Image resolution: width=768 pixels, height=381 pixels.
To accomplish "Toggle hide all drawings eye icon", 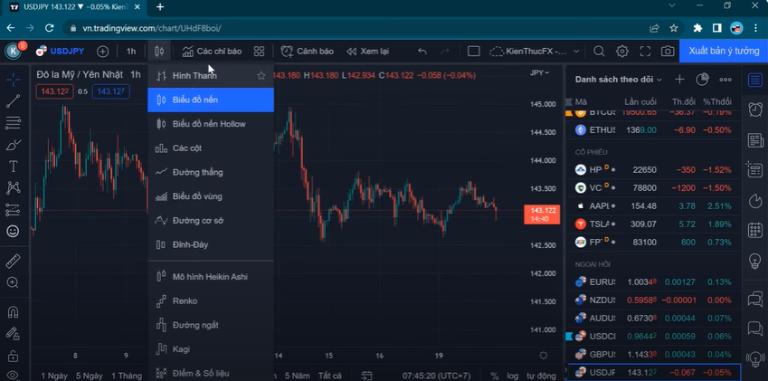I will pyautogui.click(x=13, y=375).
